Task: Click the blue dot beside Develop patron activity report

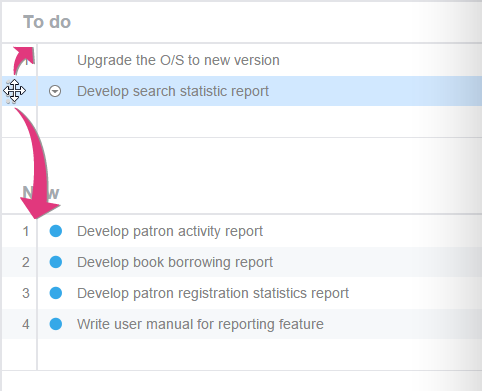Action: click(x=56, y=231)
